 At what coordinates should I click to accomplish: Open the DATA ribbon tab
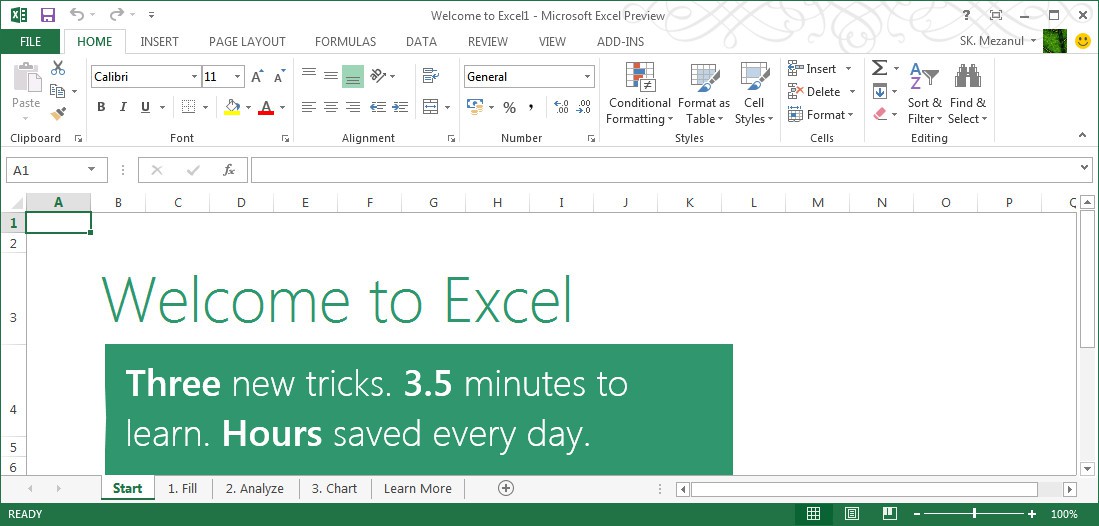coord(421,41)
